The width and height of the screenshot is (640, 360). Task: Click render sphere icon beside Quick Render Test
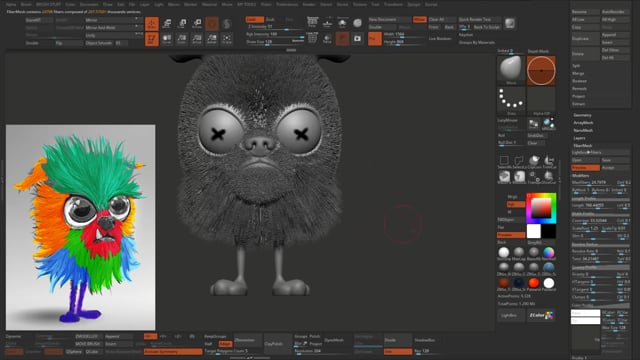click(510, 23)
